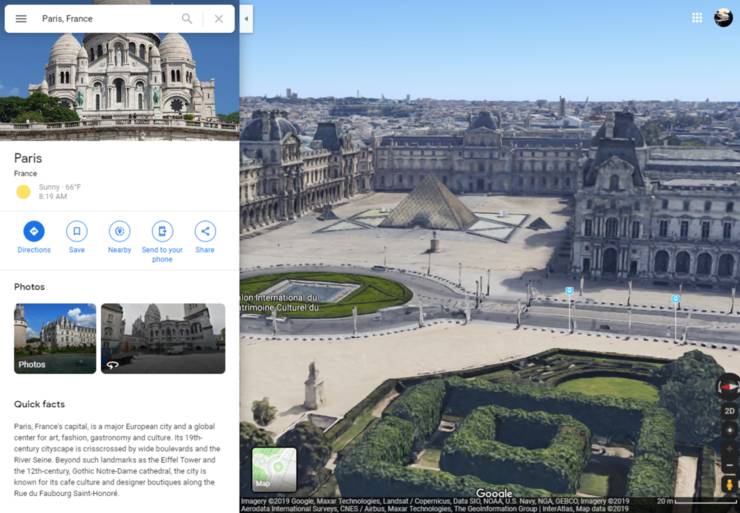740x513 pixels.
Task: Open the Photos thumbnail of Paris
Action: tap(55, 338)
